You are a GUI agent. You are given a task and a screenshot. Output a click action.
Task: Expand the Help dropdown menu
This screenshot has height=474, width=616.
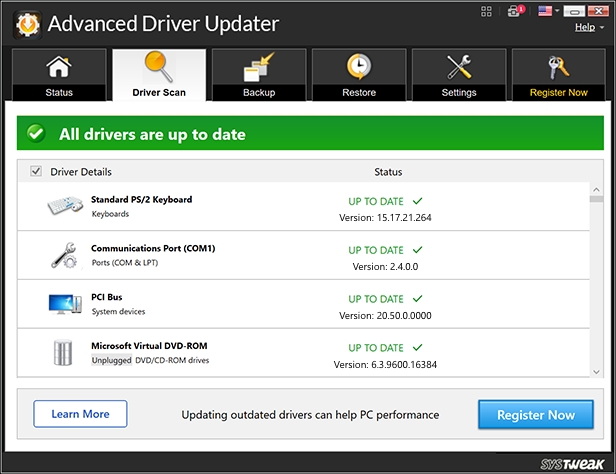point(589,27)
